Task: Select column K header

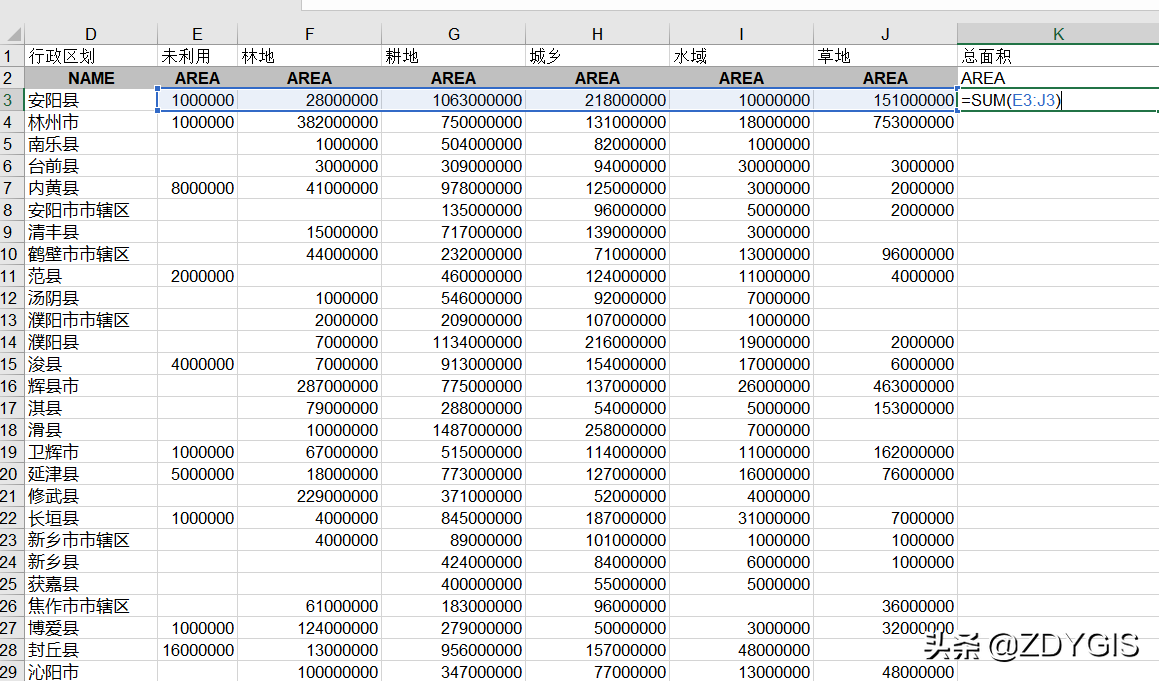Action: pyautogui.click(x=1058, y=34)
